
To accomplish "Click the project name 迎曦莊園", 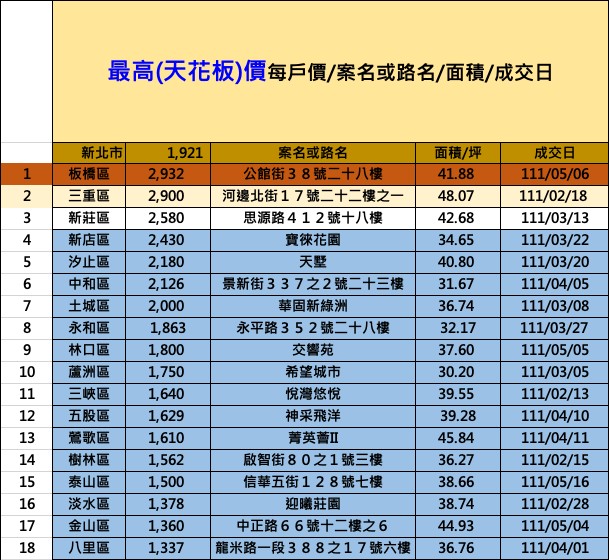I will pos(313,504).
